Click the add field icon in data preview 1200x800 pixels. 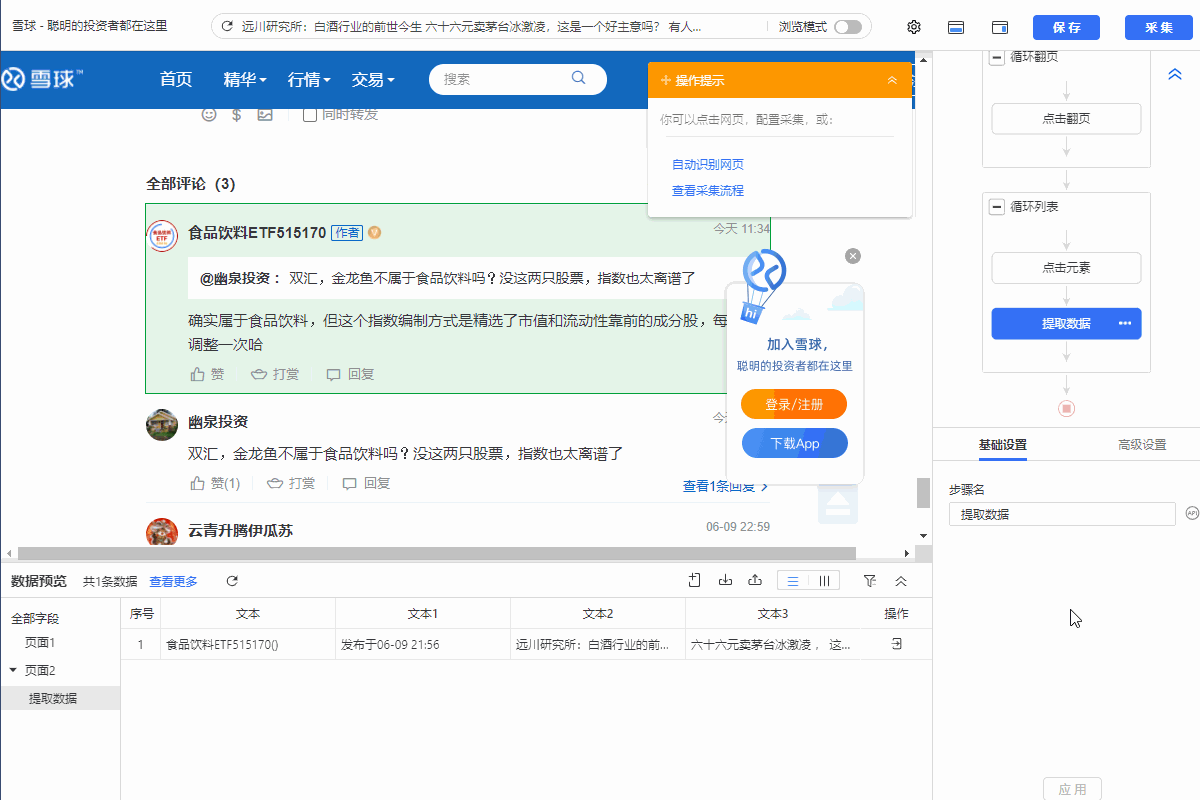pos(694,580)
